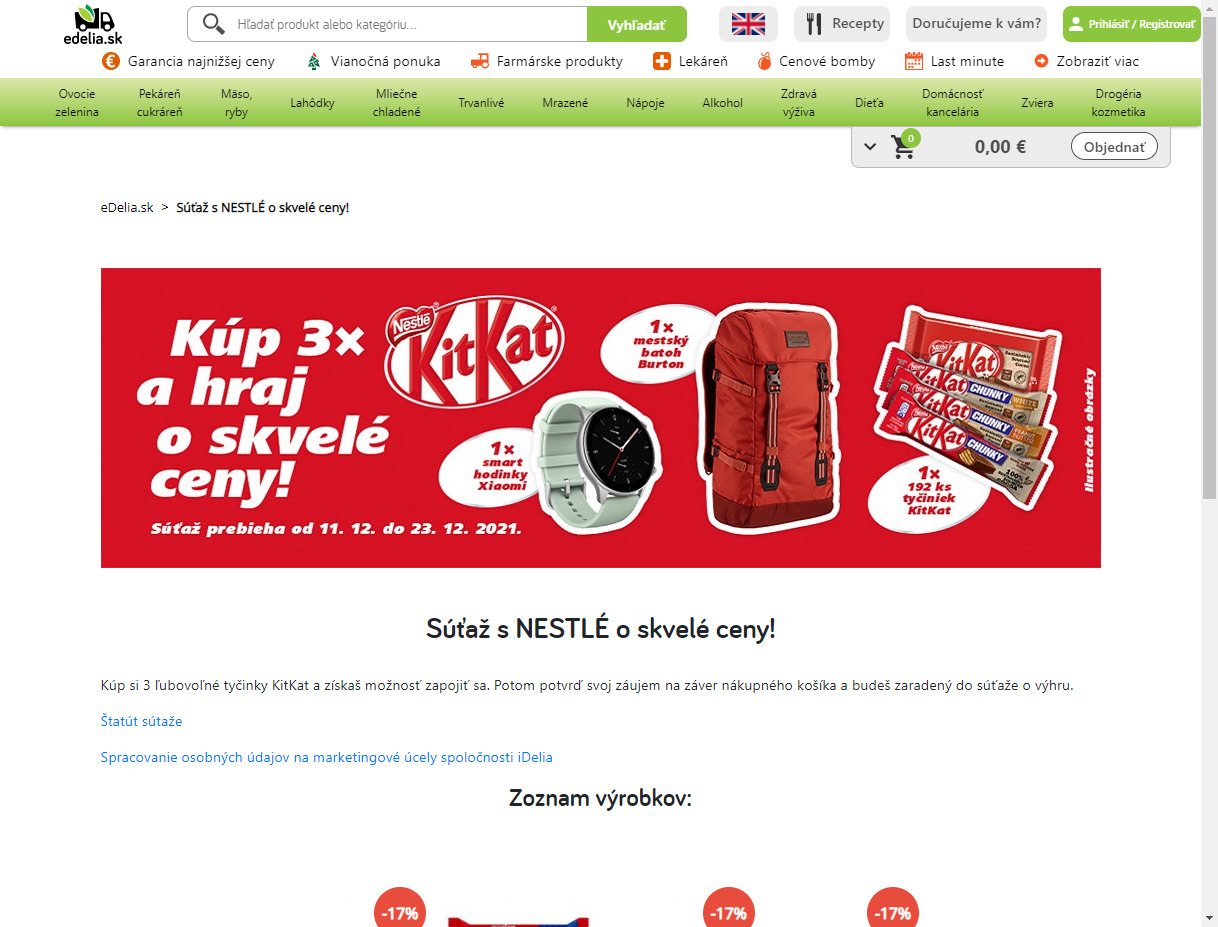The image size is (1218, 927).
Task: Click the euro coin Garancia najnižšej ceny icon
Action: tap(111, 61)
